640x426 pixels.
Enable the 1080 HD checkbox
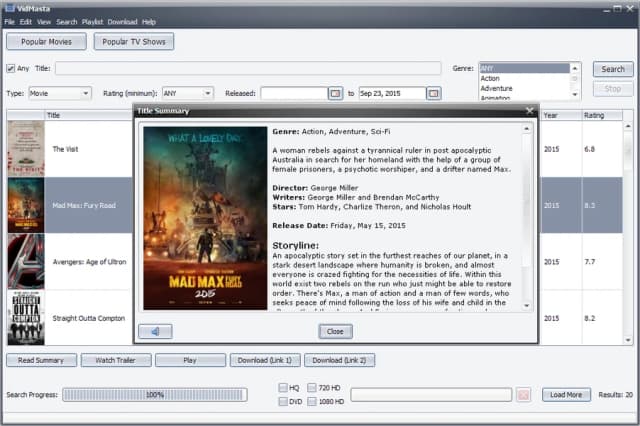coord(312,402)
